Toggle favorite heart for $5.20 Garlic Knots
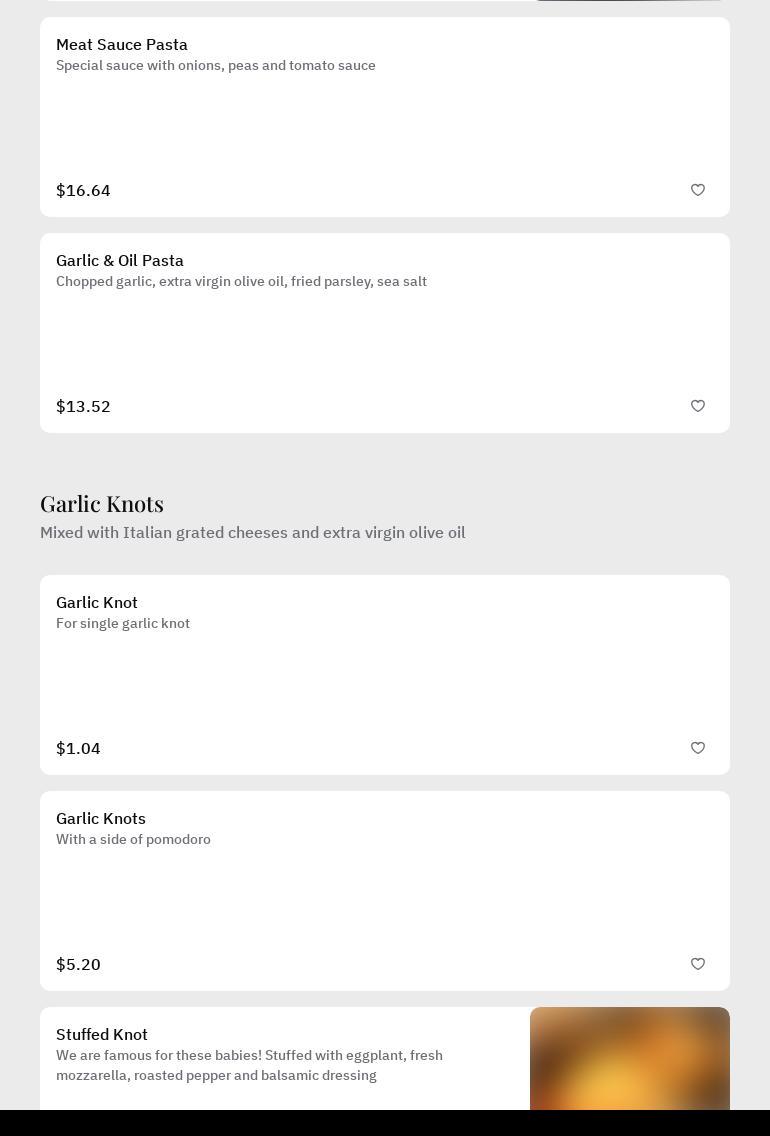 click(x=698, y=964)
